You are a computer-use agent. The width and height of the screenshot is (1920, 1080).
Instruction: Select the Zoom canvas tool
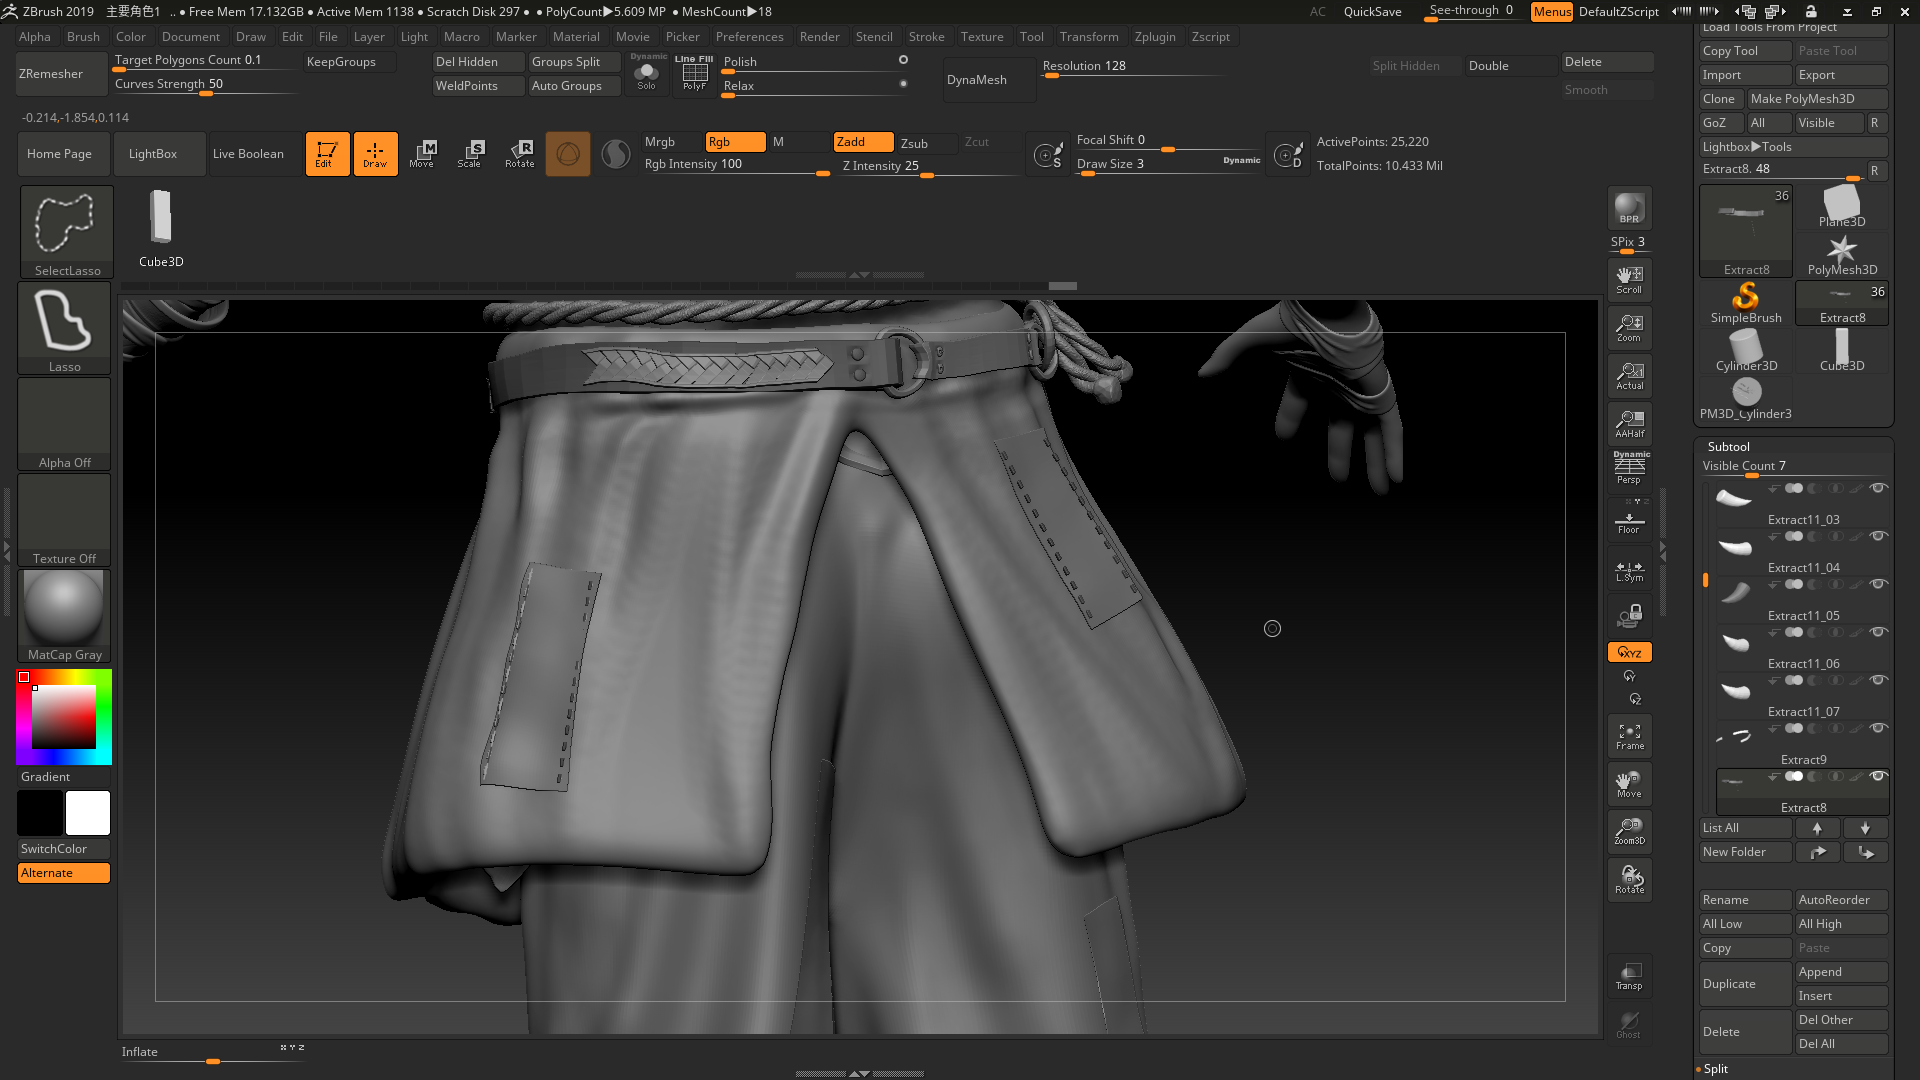tap(1629, 328)
